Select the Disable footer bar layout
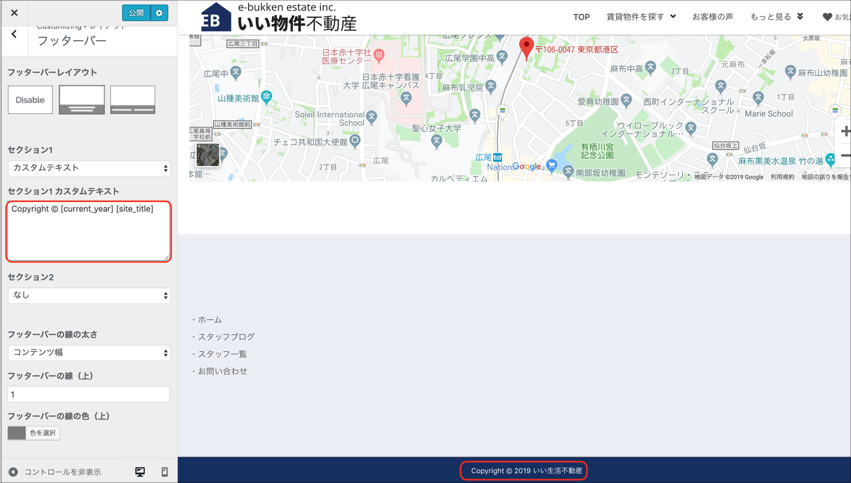Image resolution: width=851 pixels, height=483 pixels. pyautogui.click(x=30, y=100)
